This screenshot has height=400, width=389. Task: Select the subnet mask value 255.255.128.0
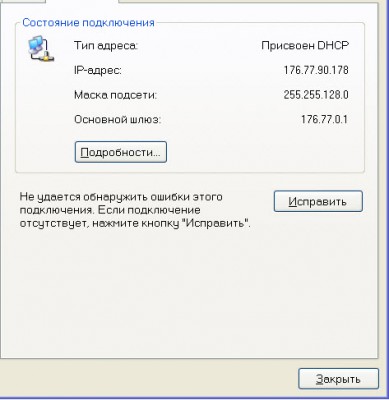316,95
